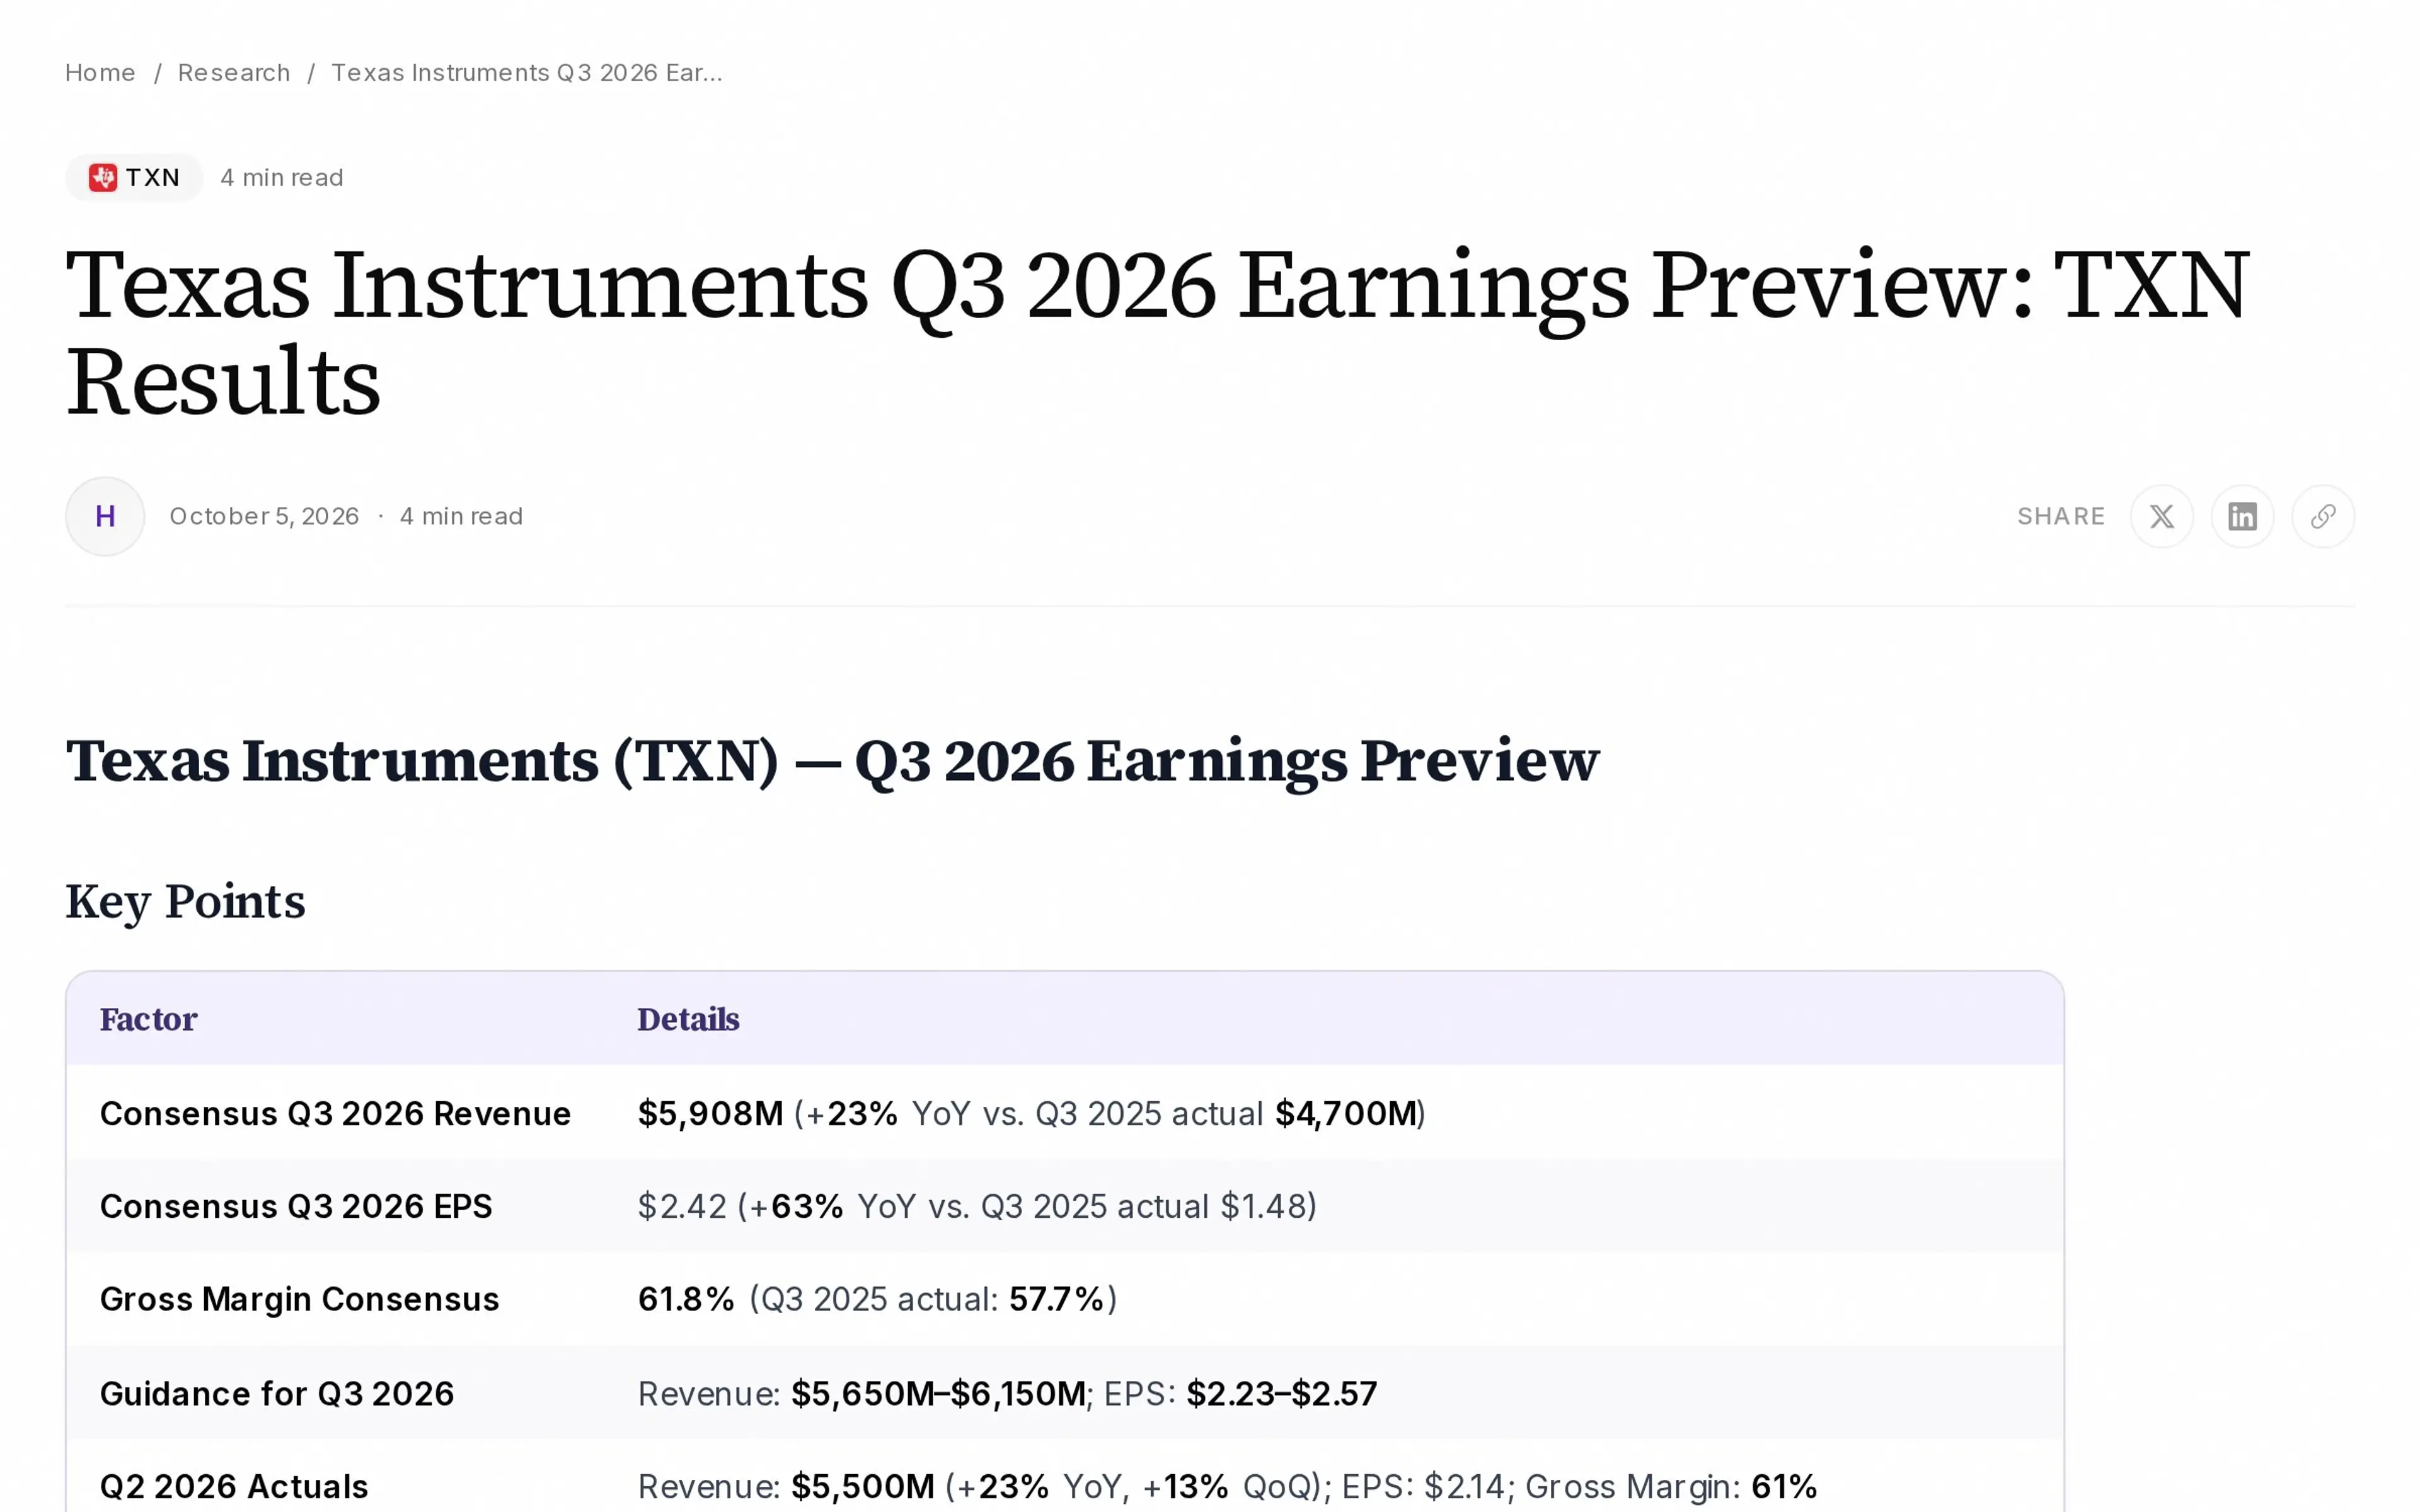Open Research breadcrumb link
Image resolution: width=2420 pixels, height=1512 pixels.
[234, 73]
